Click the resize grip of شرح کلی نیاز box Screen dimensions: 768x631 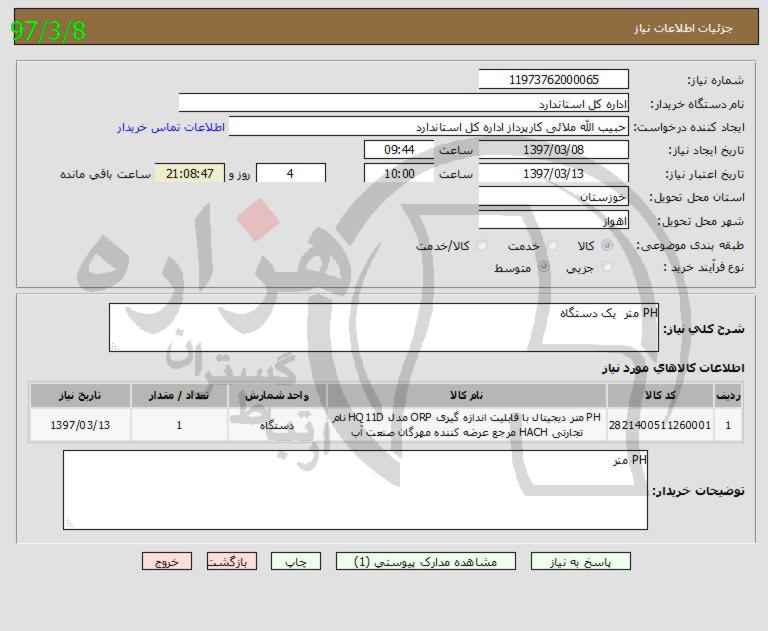(115, 346)
